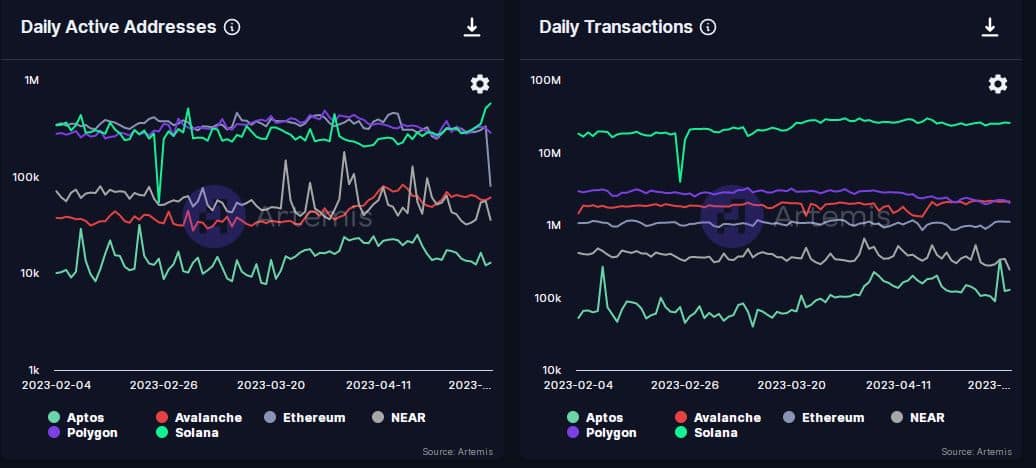Click Avalanche red dot in Daily Transactions legend
The image size is (1036, 468).
point(680,418)
